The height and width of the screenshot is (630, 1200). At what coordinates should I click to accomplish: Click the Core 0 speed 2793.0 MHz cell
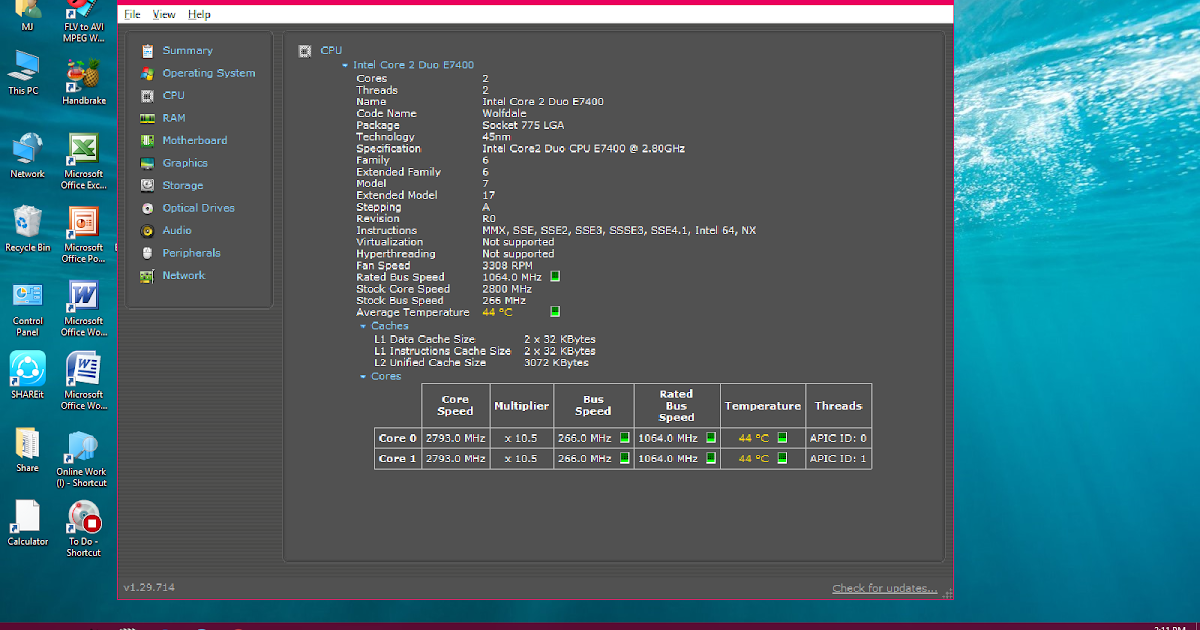tap(455, 438)
